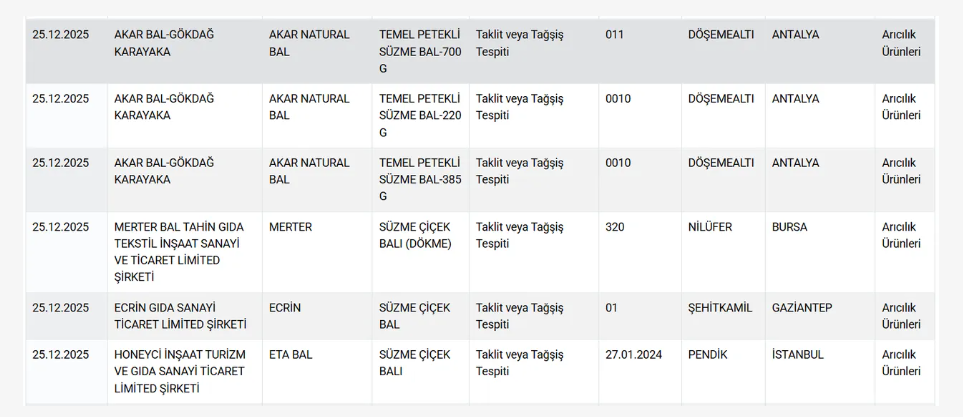Click the PENDİK district cell

[708, 355]
